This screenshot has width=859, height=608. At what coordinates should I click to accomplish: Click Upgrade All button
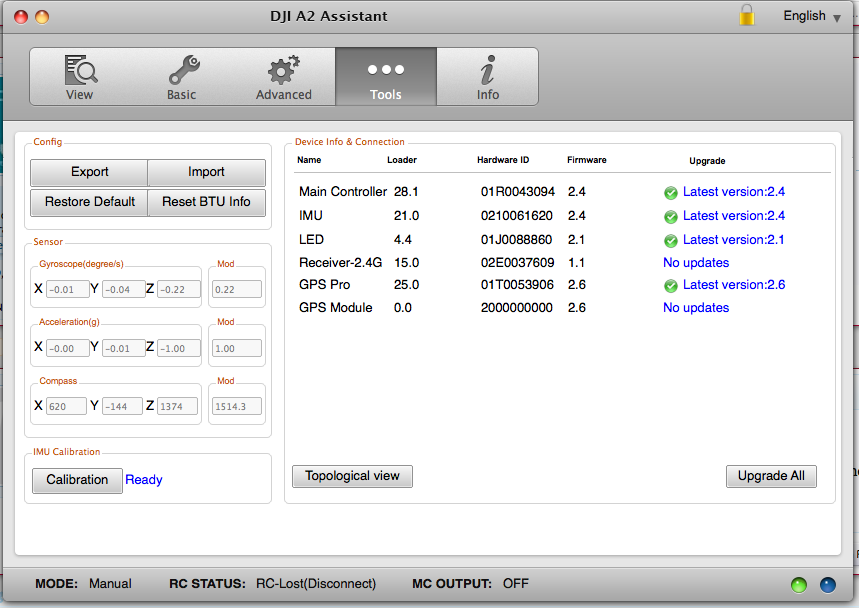(771, 476)
